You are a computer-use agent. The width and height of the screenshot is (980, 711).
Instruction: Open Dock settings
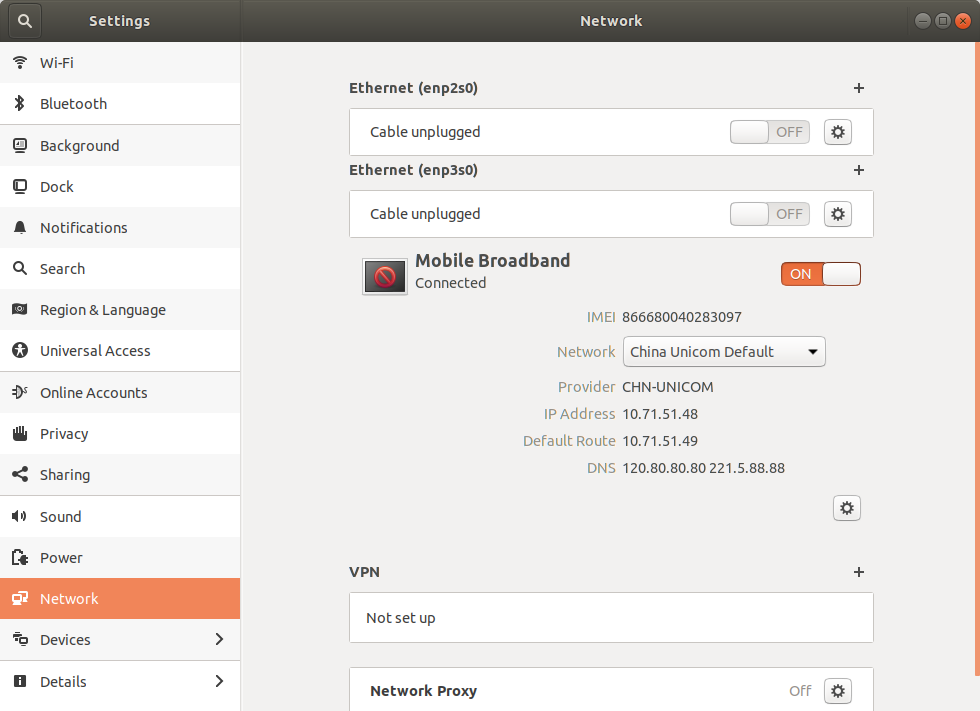coord(120,187)
